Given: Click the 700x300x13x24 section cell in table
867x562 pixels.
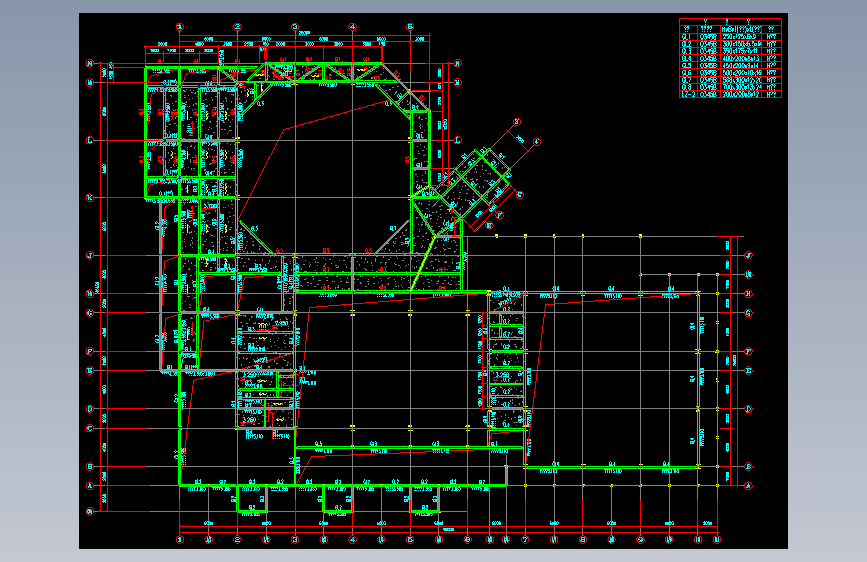Looking at the screenshot, I should (741, 87).
